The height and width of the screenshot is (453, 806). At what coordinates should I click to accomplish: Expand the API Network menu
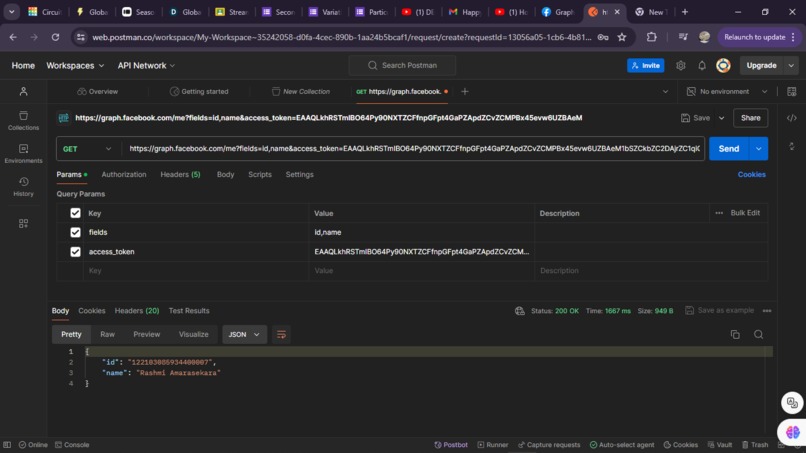pos(146,65)
